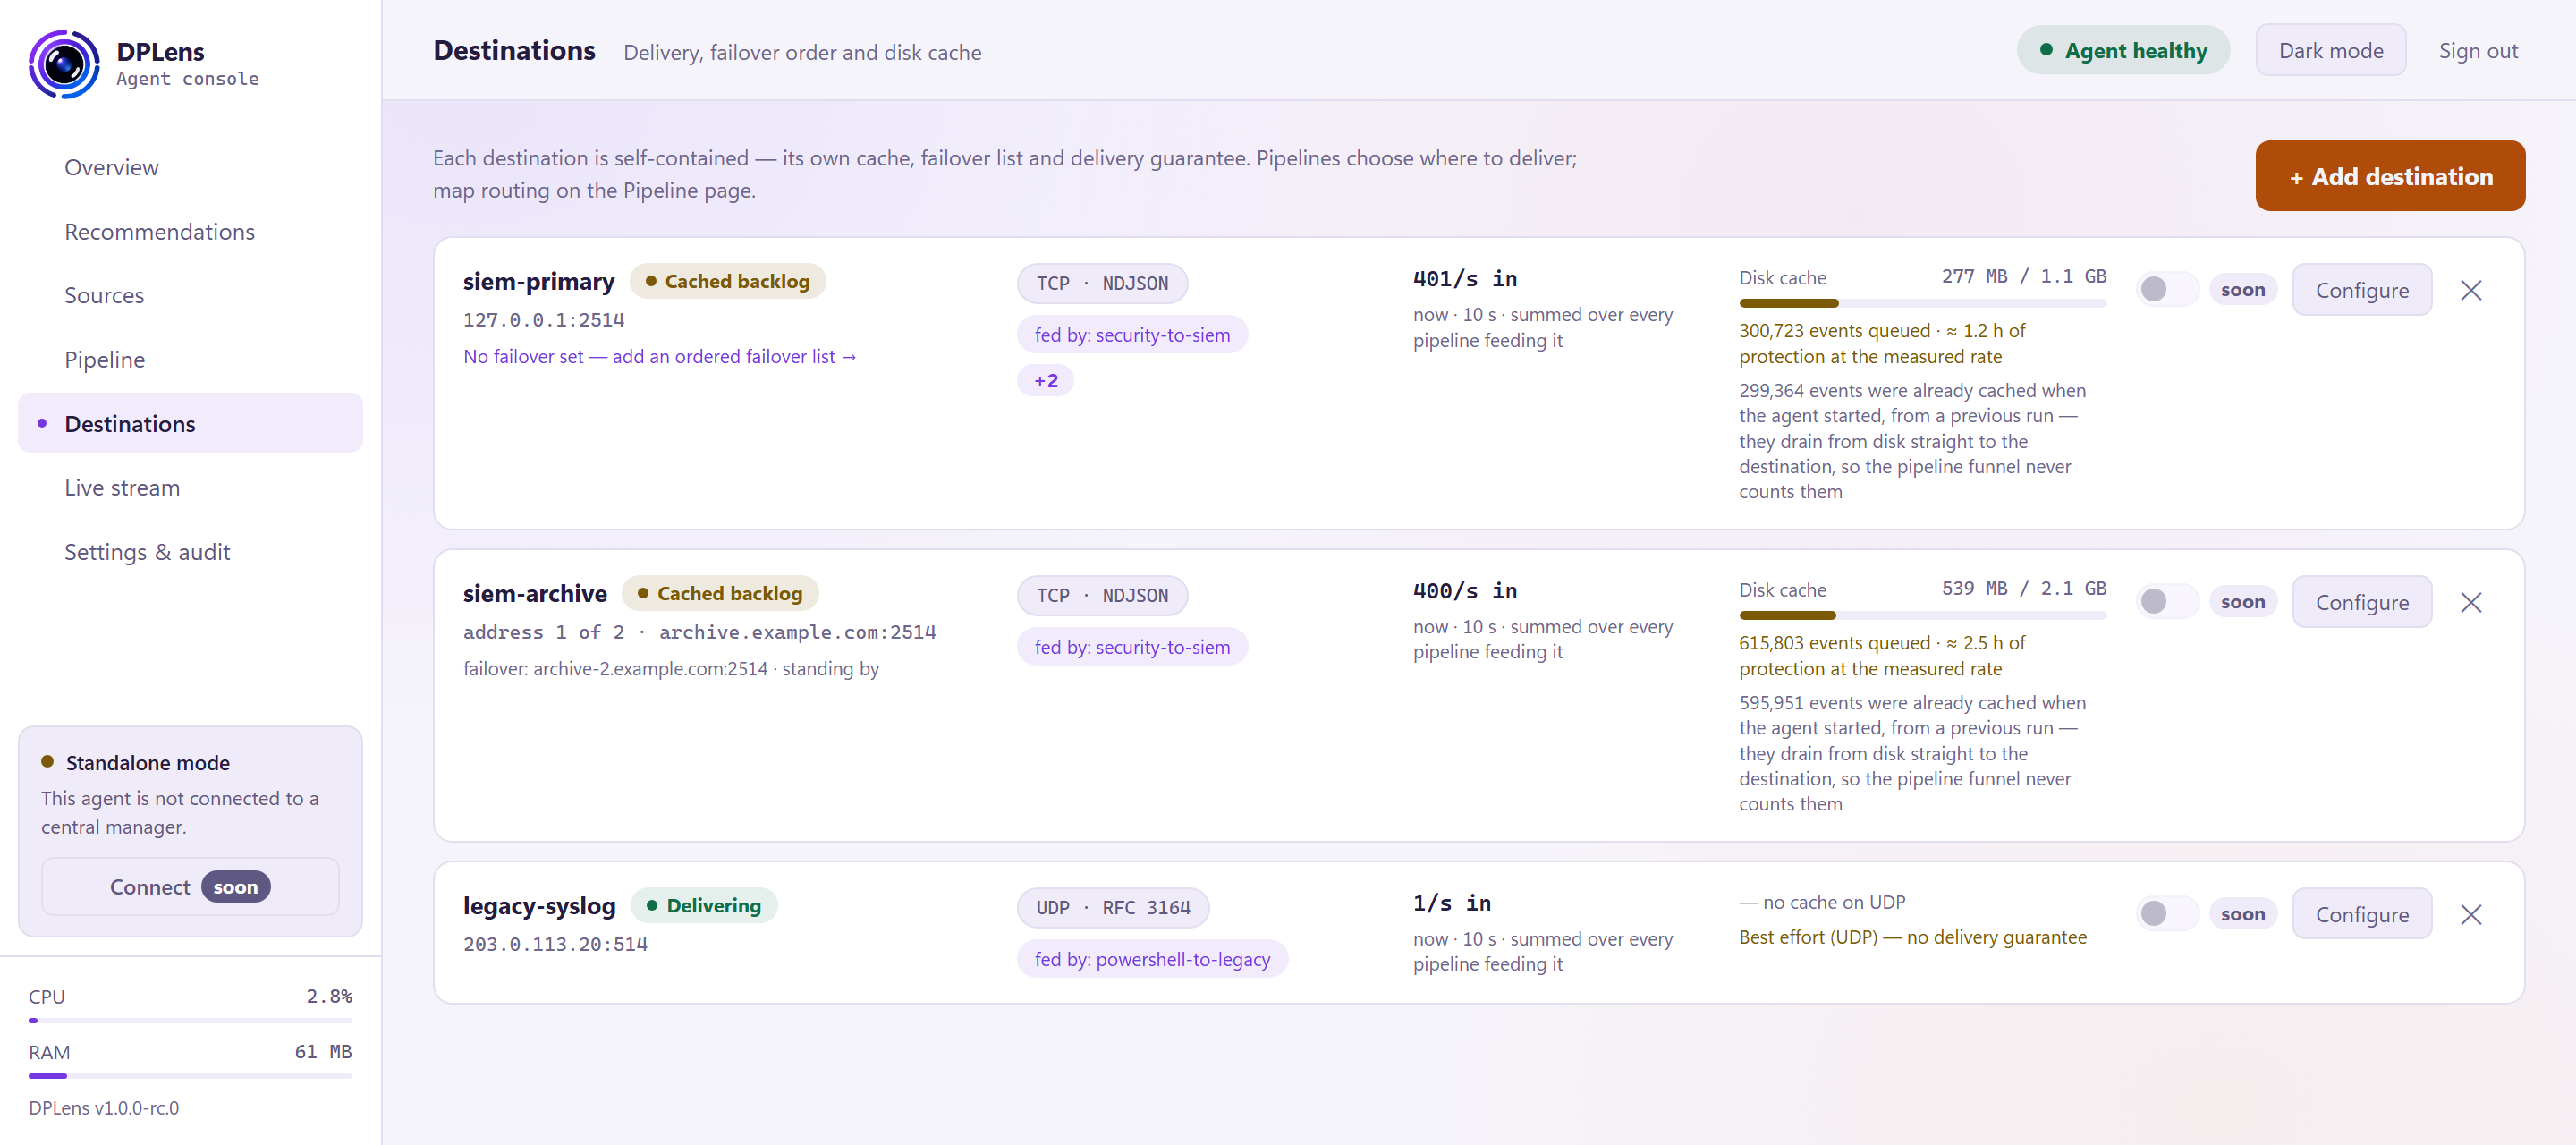Click the Standalone mode heading
This screenshot has height=1145, width=2576.
(147, 762)
